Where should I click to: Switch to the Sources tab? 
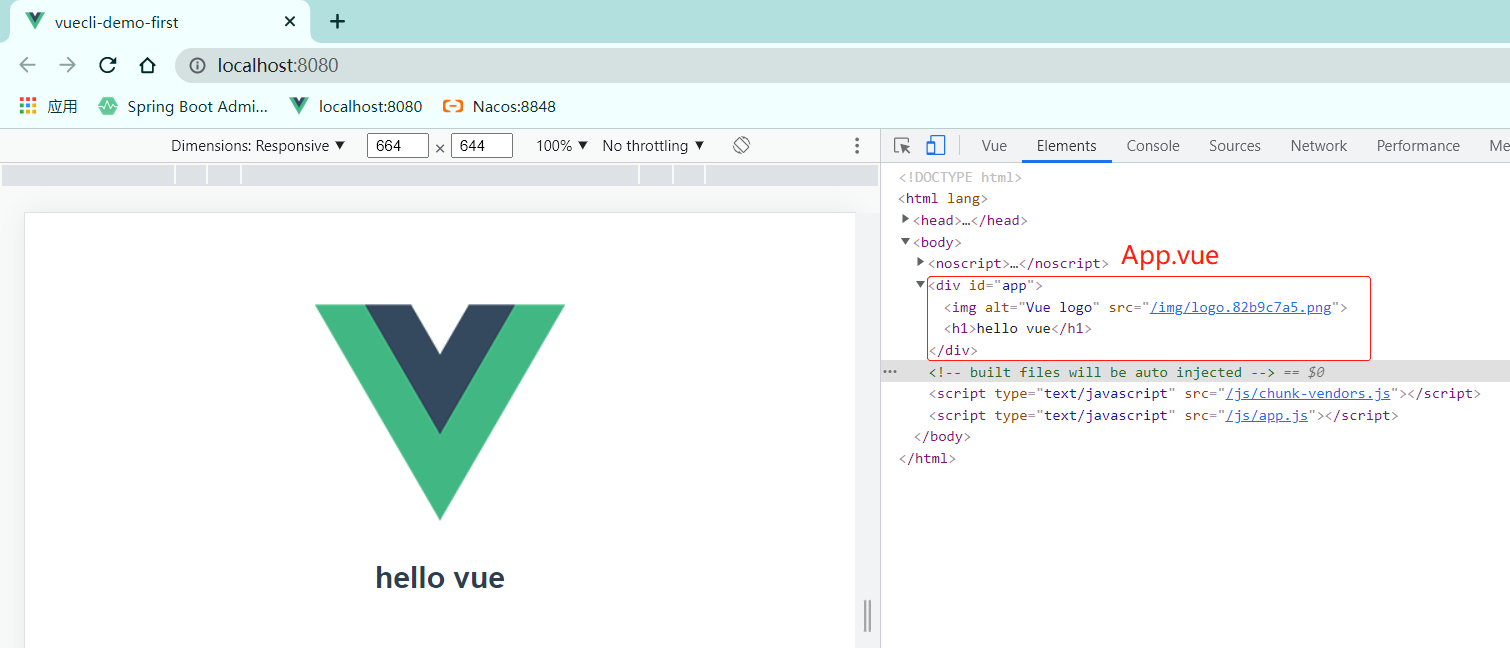point(1235,146)
